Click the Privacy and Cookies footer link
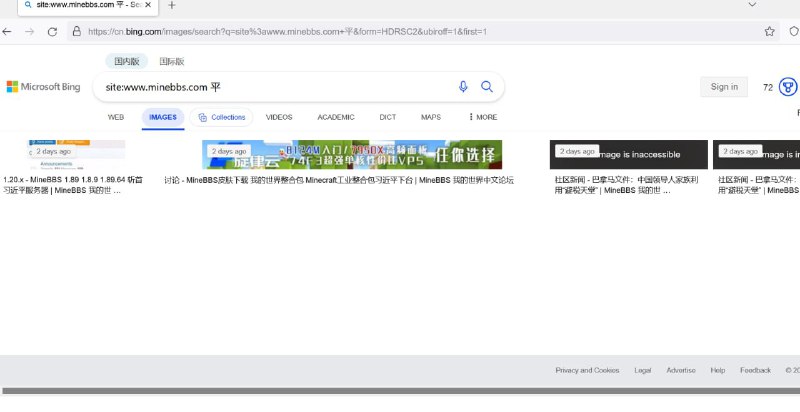The width and height of the screenshot is (800, 412). (x=587, y=370)
